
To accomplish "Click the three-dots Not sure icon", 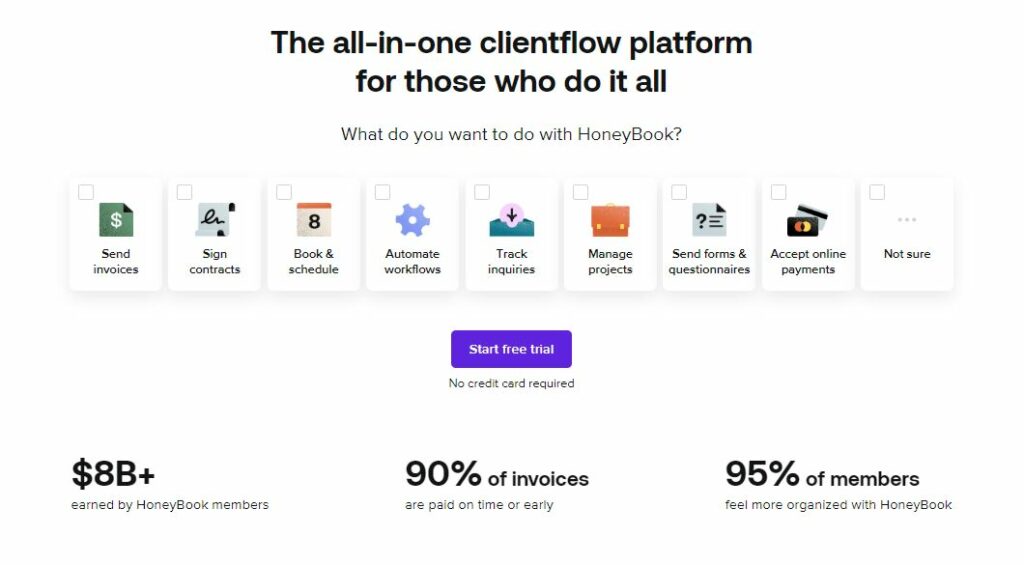I will click(x=907, y=219).
